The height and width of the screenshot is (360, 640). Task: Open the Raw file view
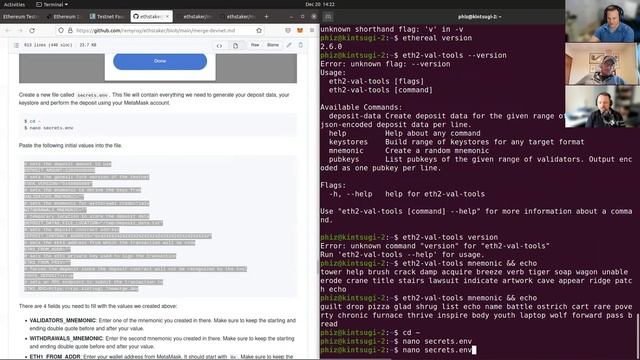pos(255,45)
